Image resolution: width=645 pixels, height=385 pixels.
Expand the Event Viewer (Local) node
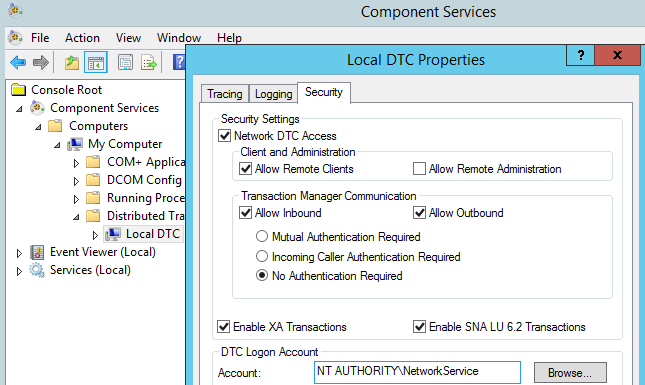click(x=19, y=253)
